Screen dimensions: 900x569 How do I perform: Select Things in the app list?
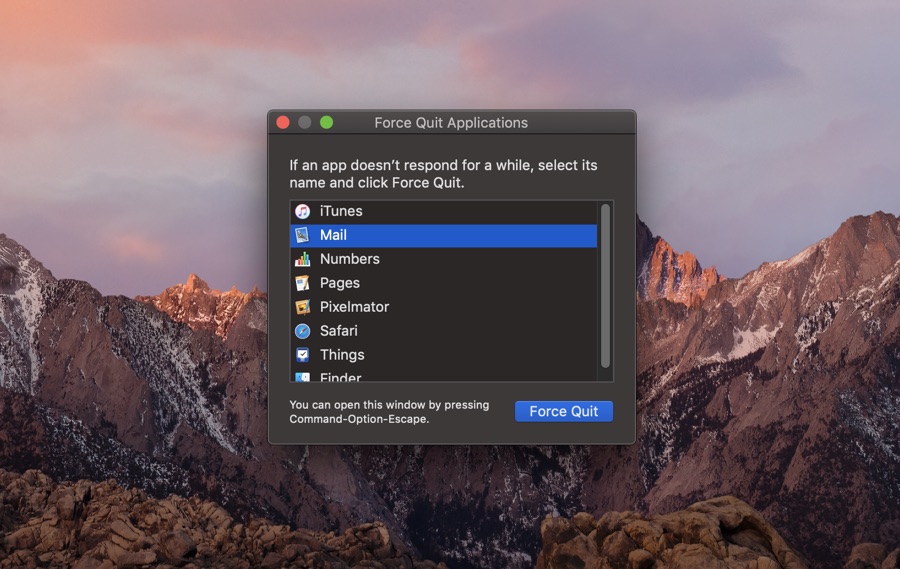coord(444,355)
